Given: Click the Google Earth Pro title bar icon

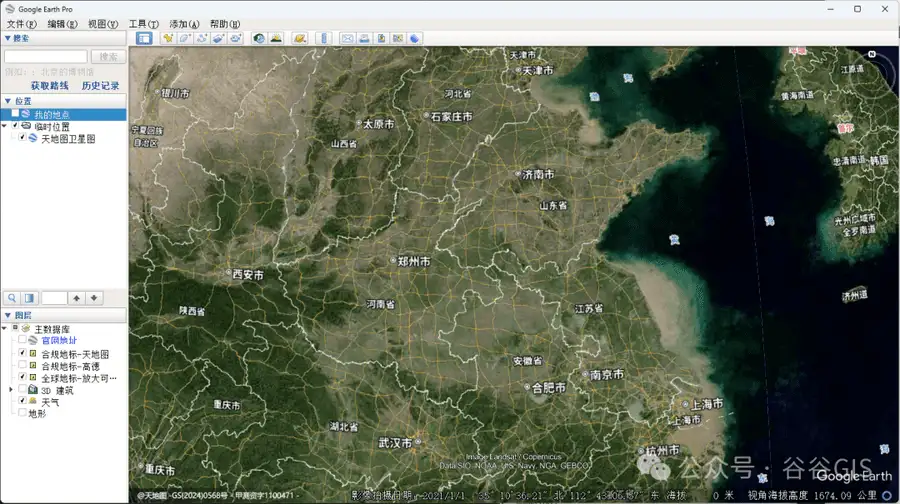Looking at the screenshot, I should tap(10, 9).
